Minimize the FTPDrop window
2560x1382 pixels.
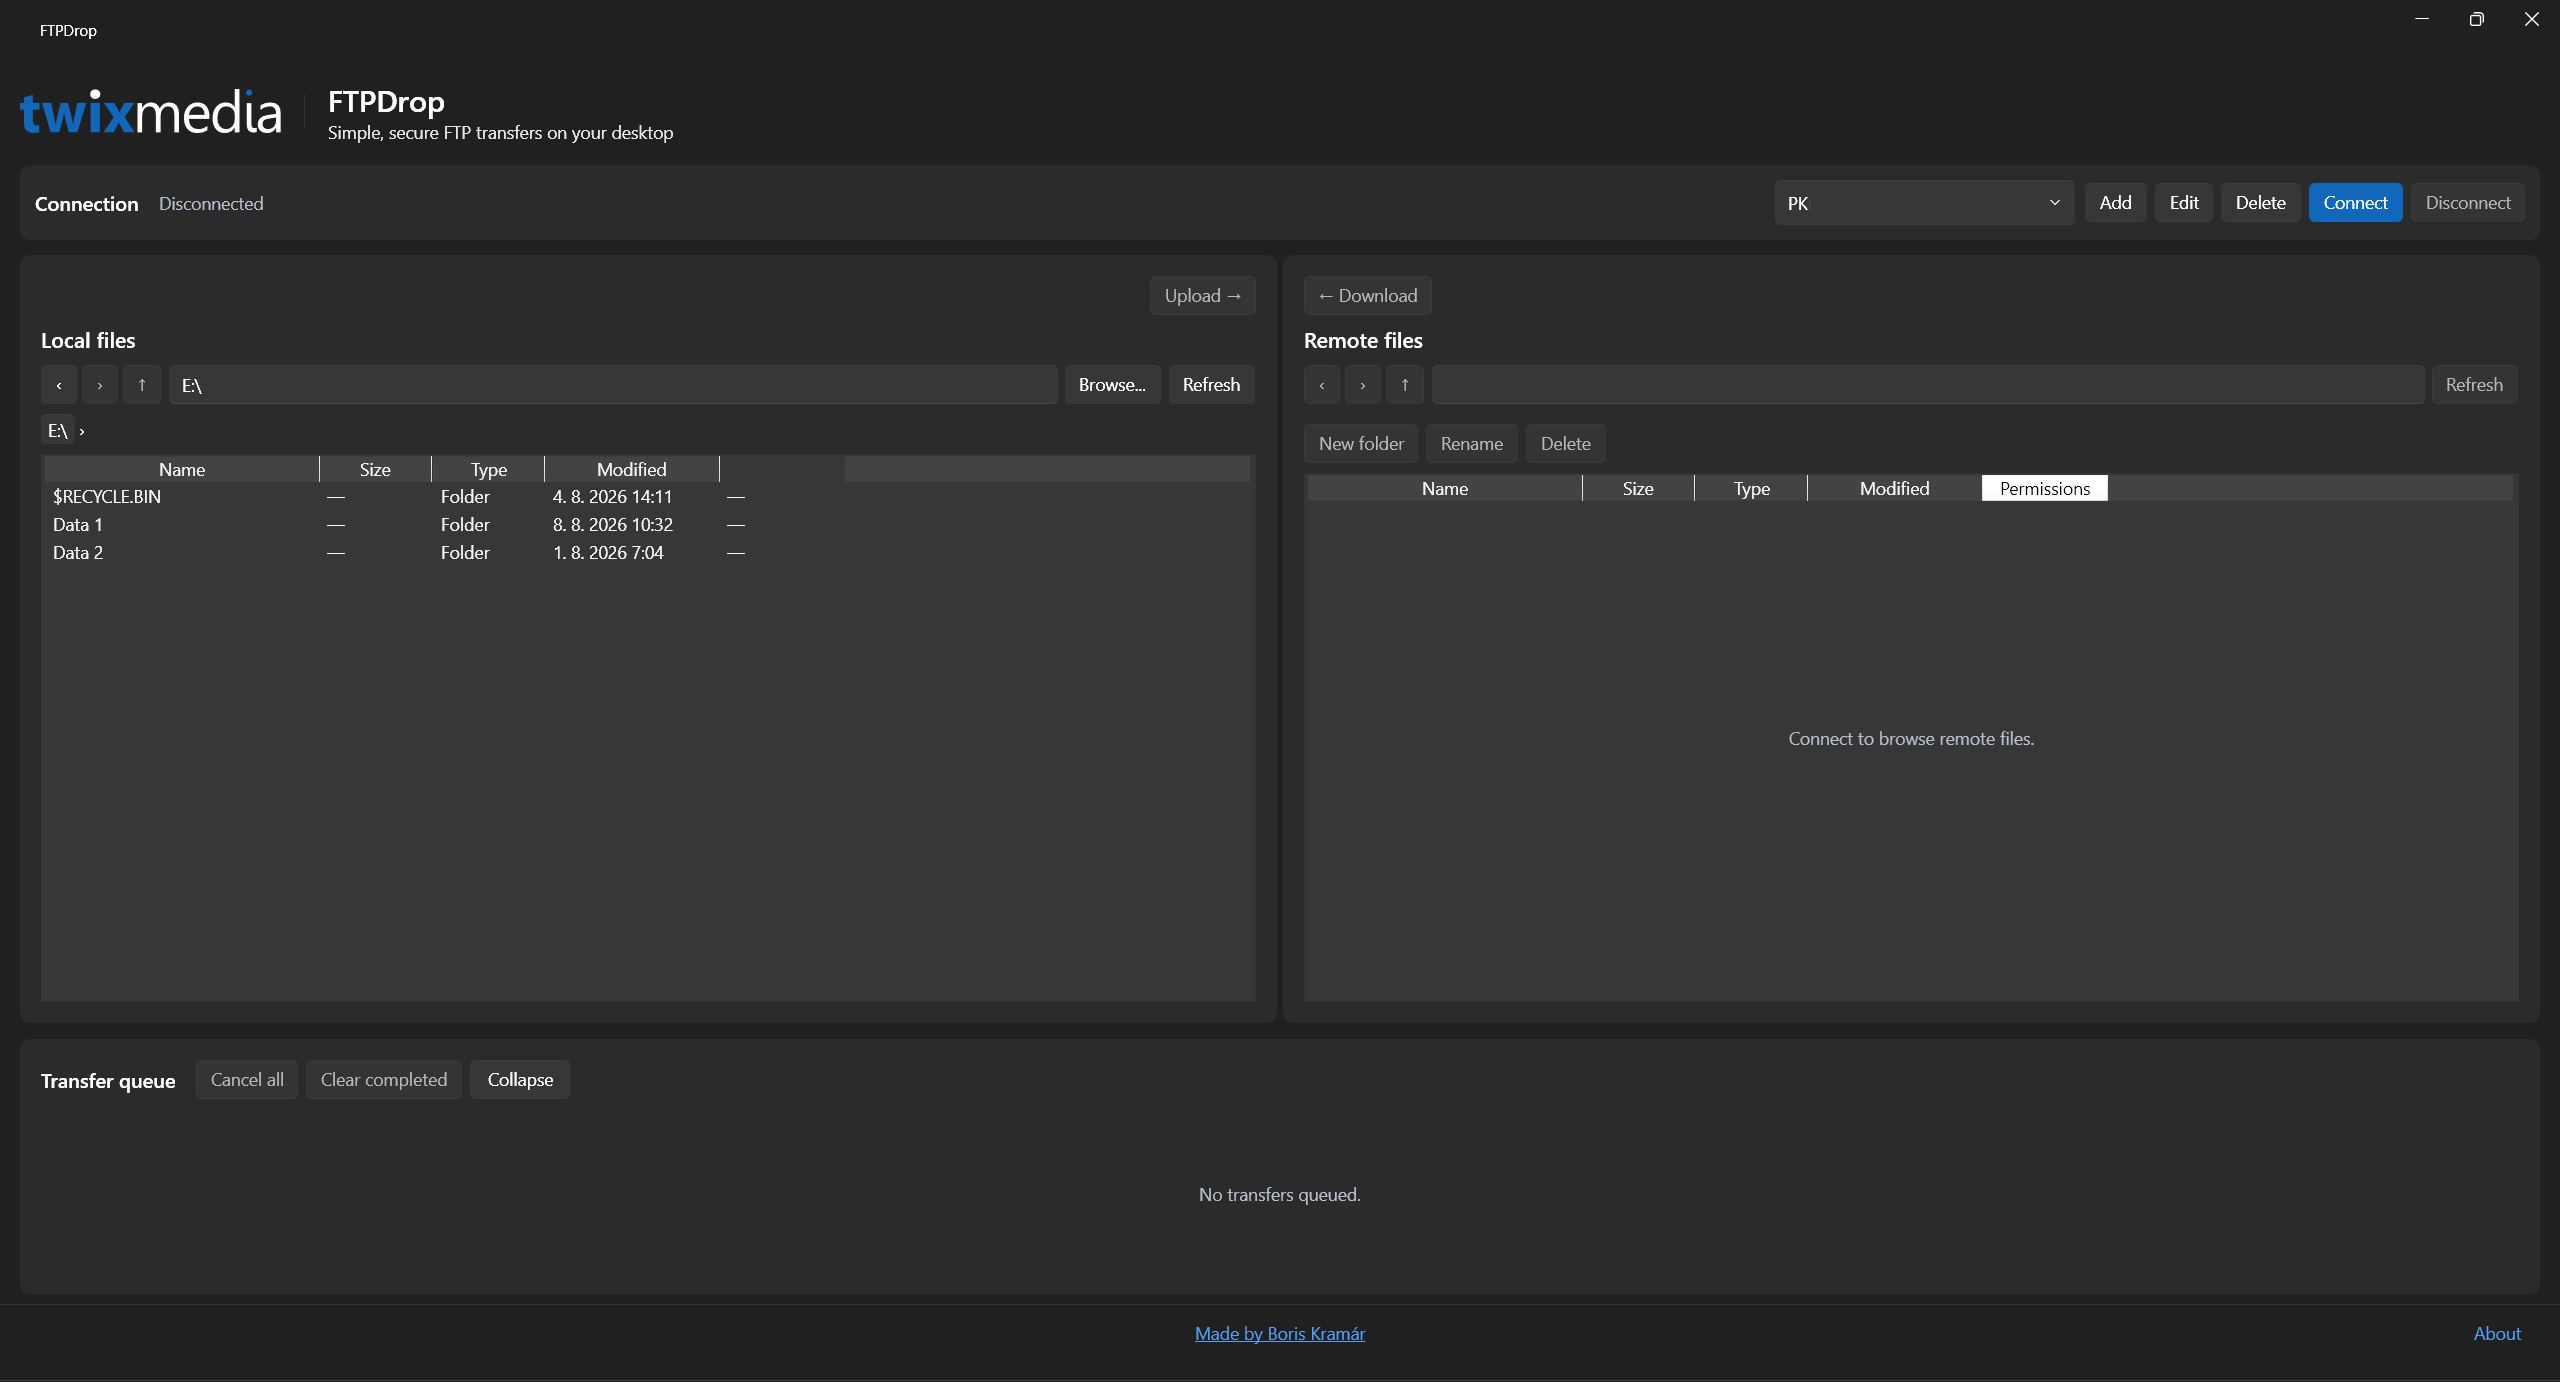2421,19
